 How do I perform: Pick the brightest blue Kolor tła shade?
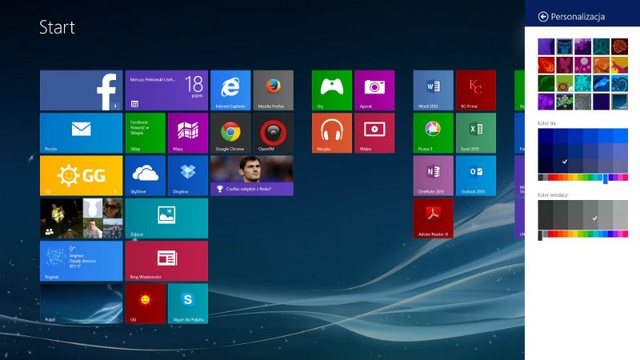point(620,136)
